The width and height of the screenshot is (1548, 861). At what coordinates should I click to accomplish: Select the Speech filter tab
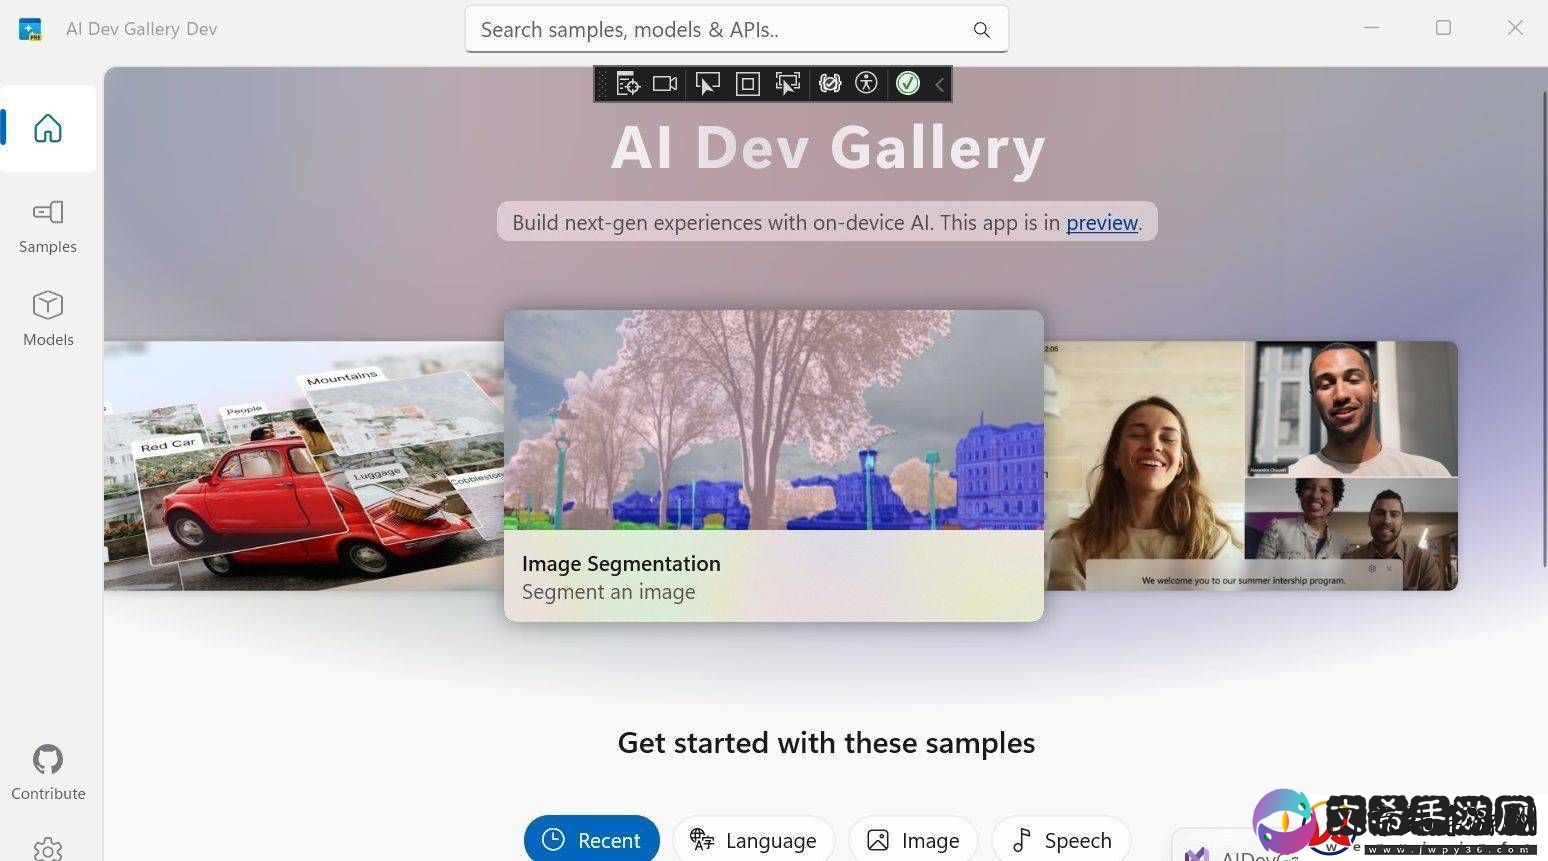(x=1061, y=839)
